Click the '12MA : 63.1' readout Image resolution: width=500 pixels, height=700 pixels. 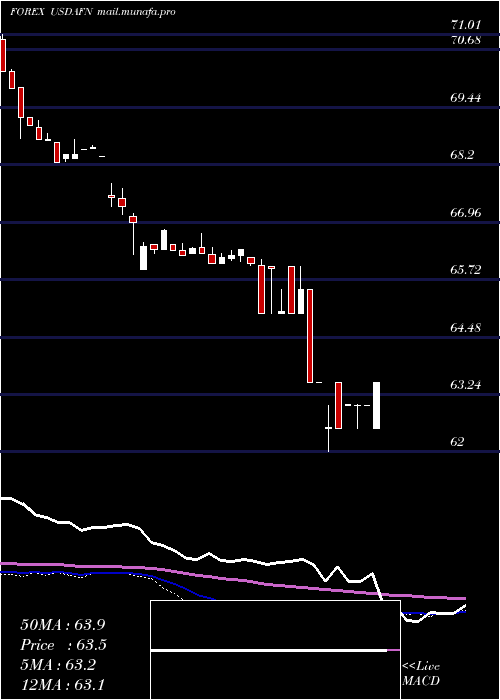tap(62, 684)
